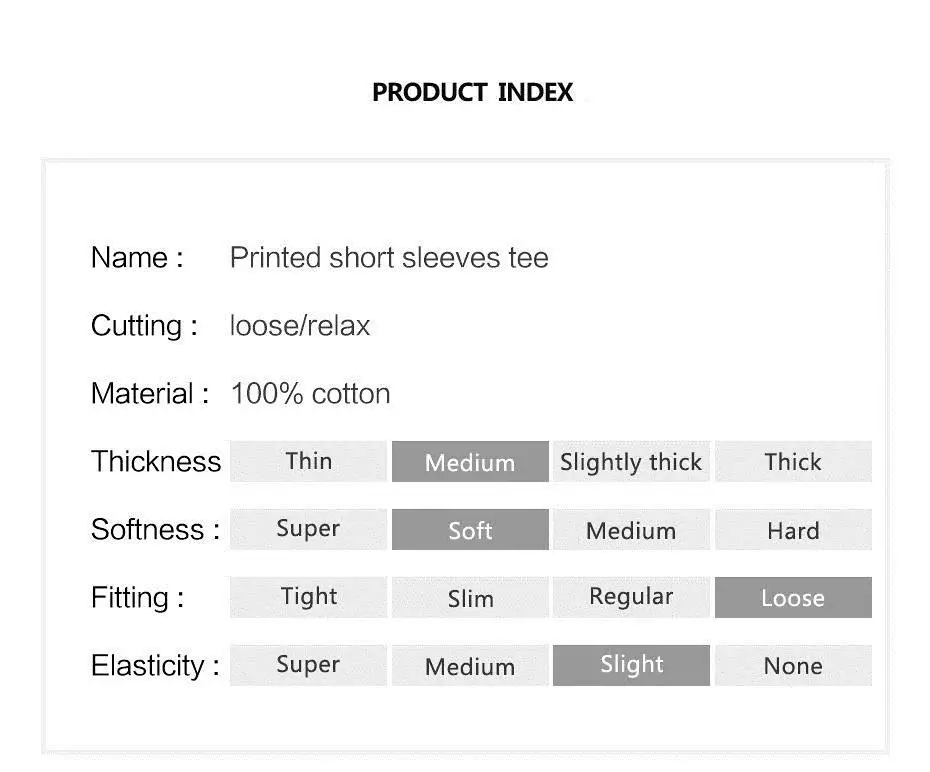
Task: Choose the Regular fitting option
Action: point(632,597)
